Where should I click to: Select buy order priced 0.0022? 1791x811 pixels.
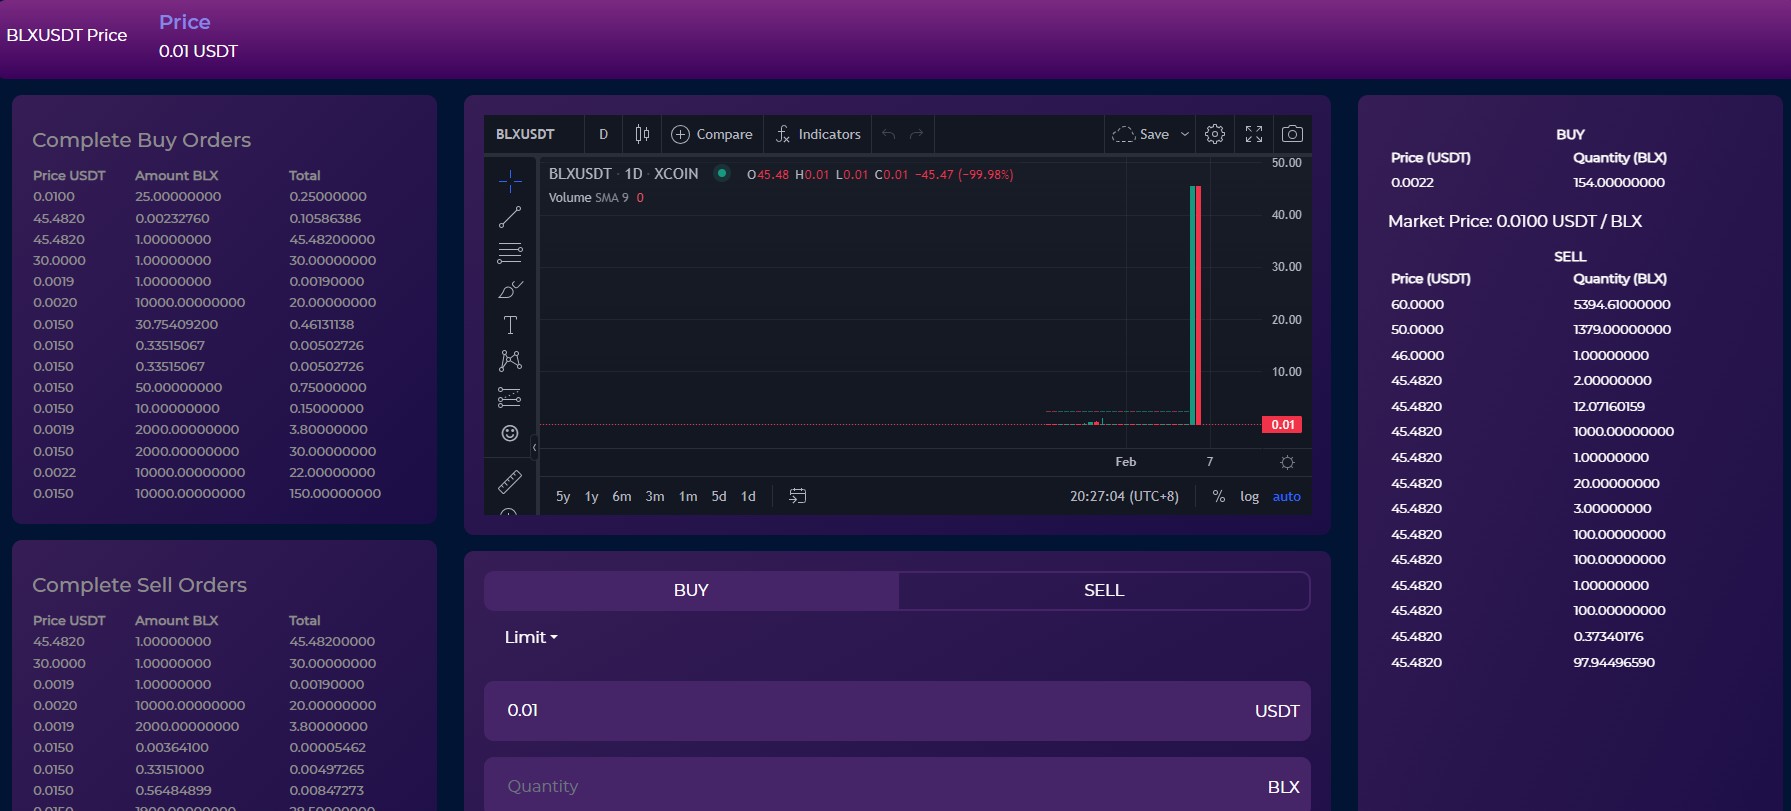(1528, 182)
